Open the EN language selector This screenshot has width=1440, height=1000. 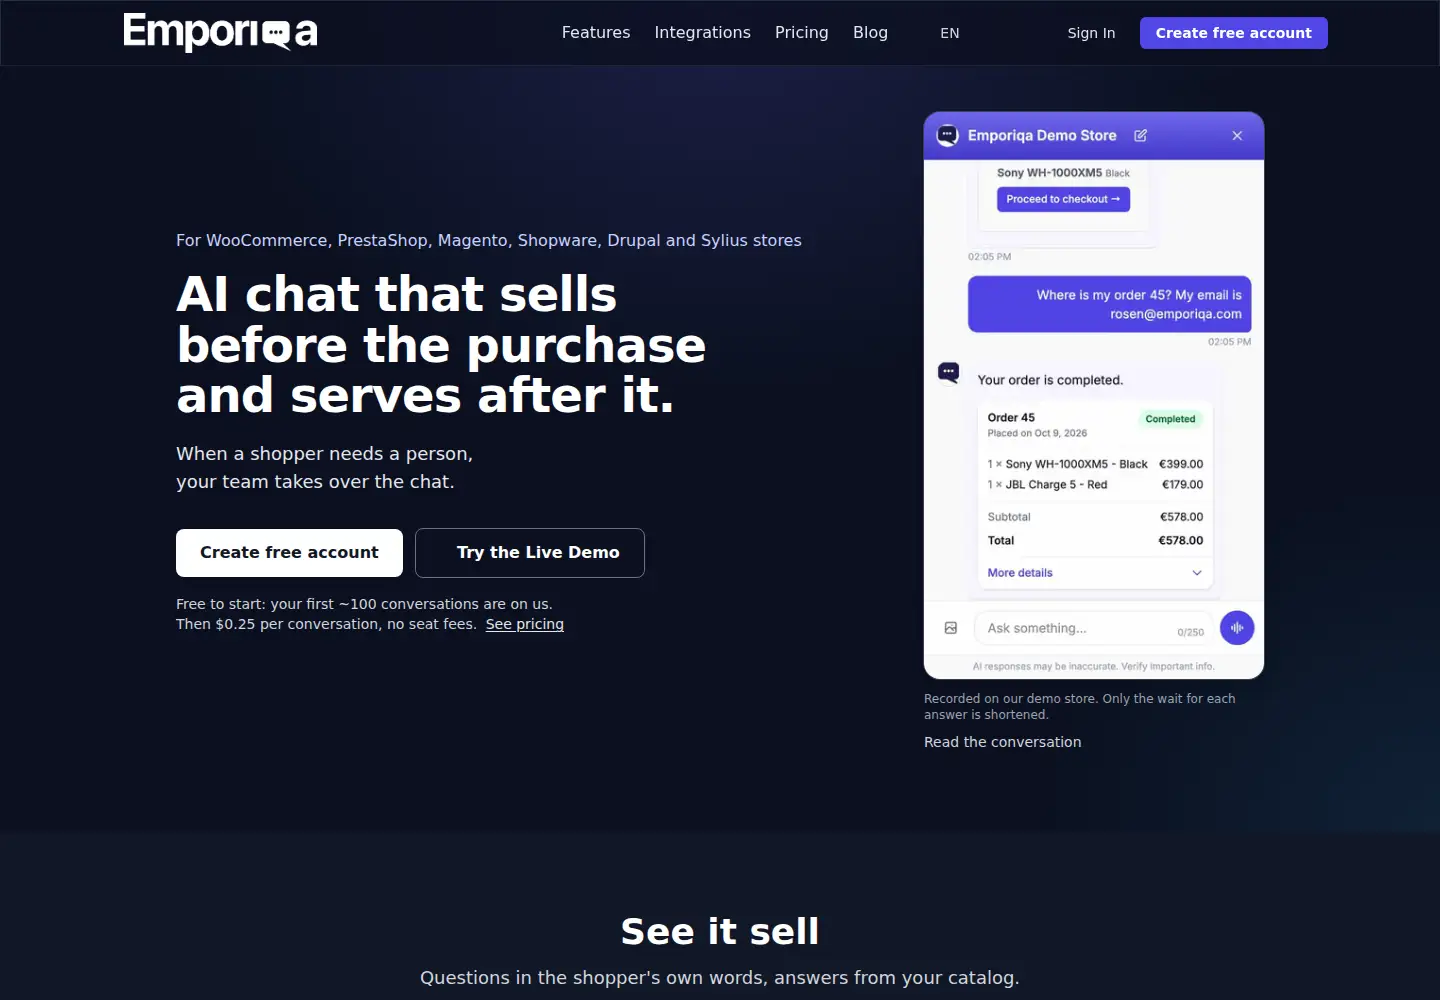(x=950, y=33)
